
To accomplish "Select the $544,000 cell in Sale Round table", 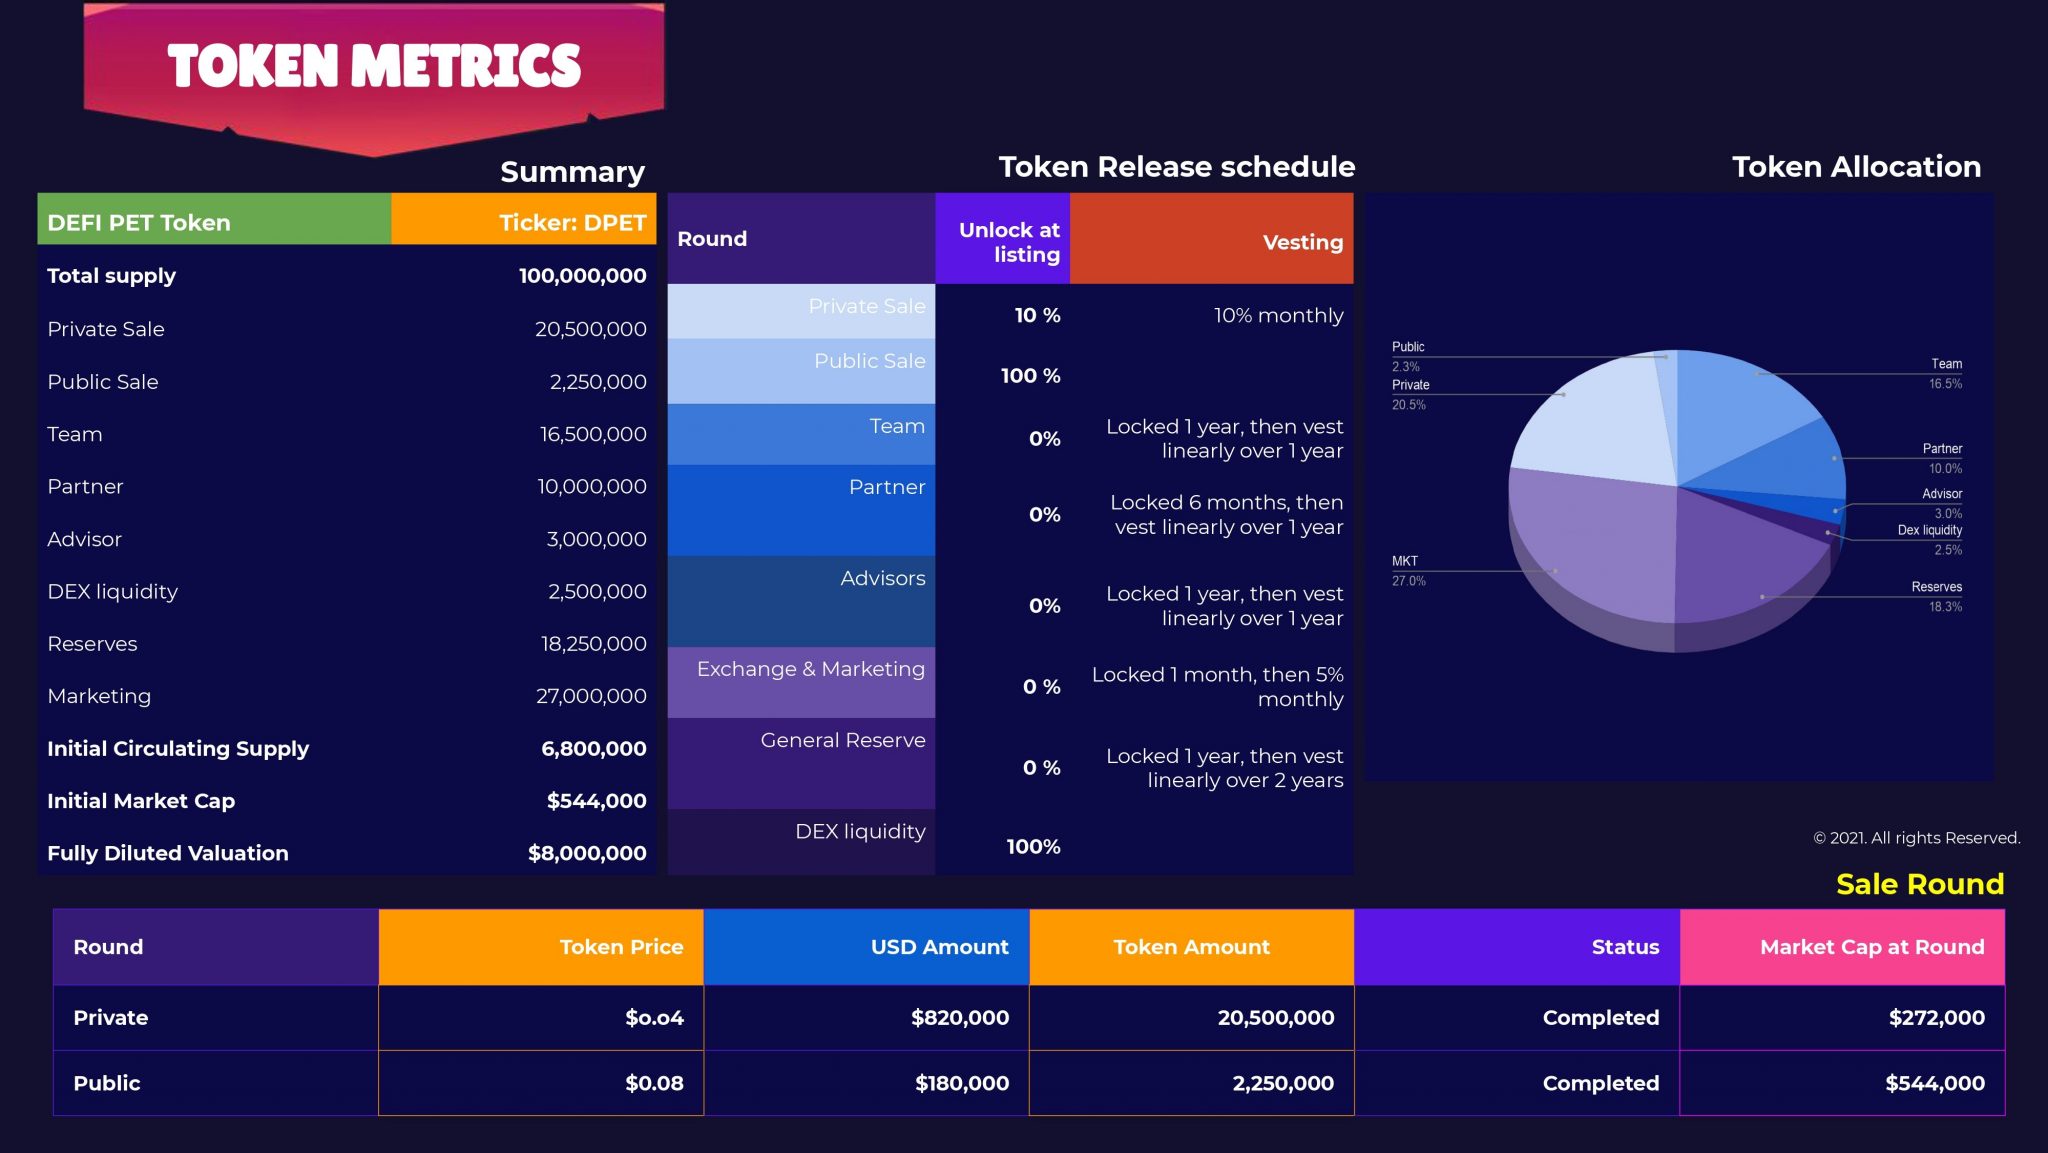I will 1843,1083.
